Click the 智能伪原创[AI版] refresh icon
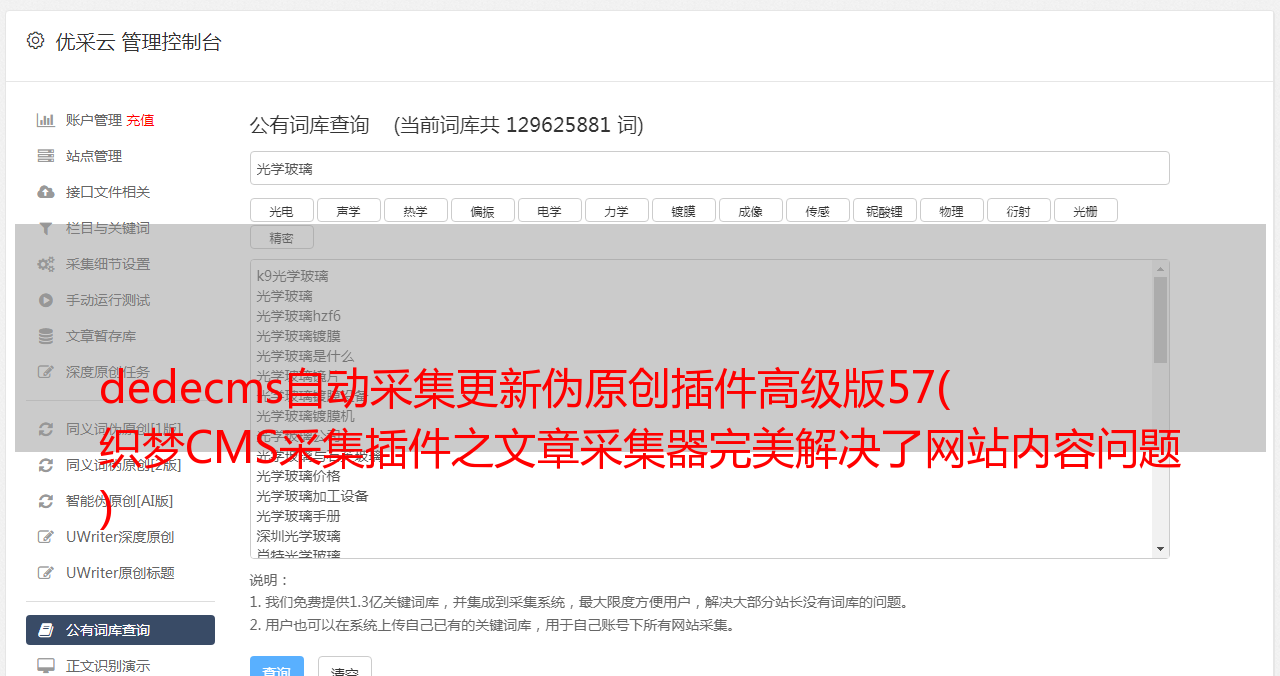Image resolution: width=1280 pixels, height=676 pixels. click(45, 501)
